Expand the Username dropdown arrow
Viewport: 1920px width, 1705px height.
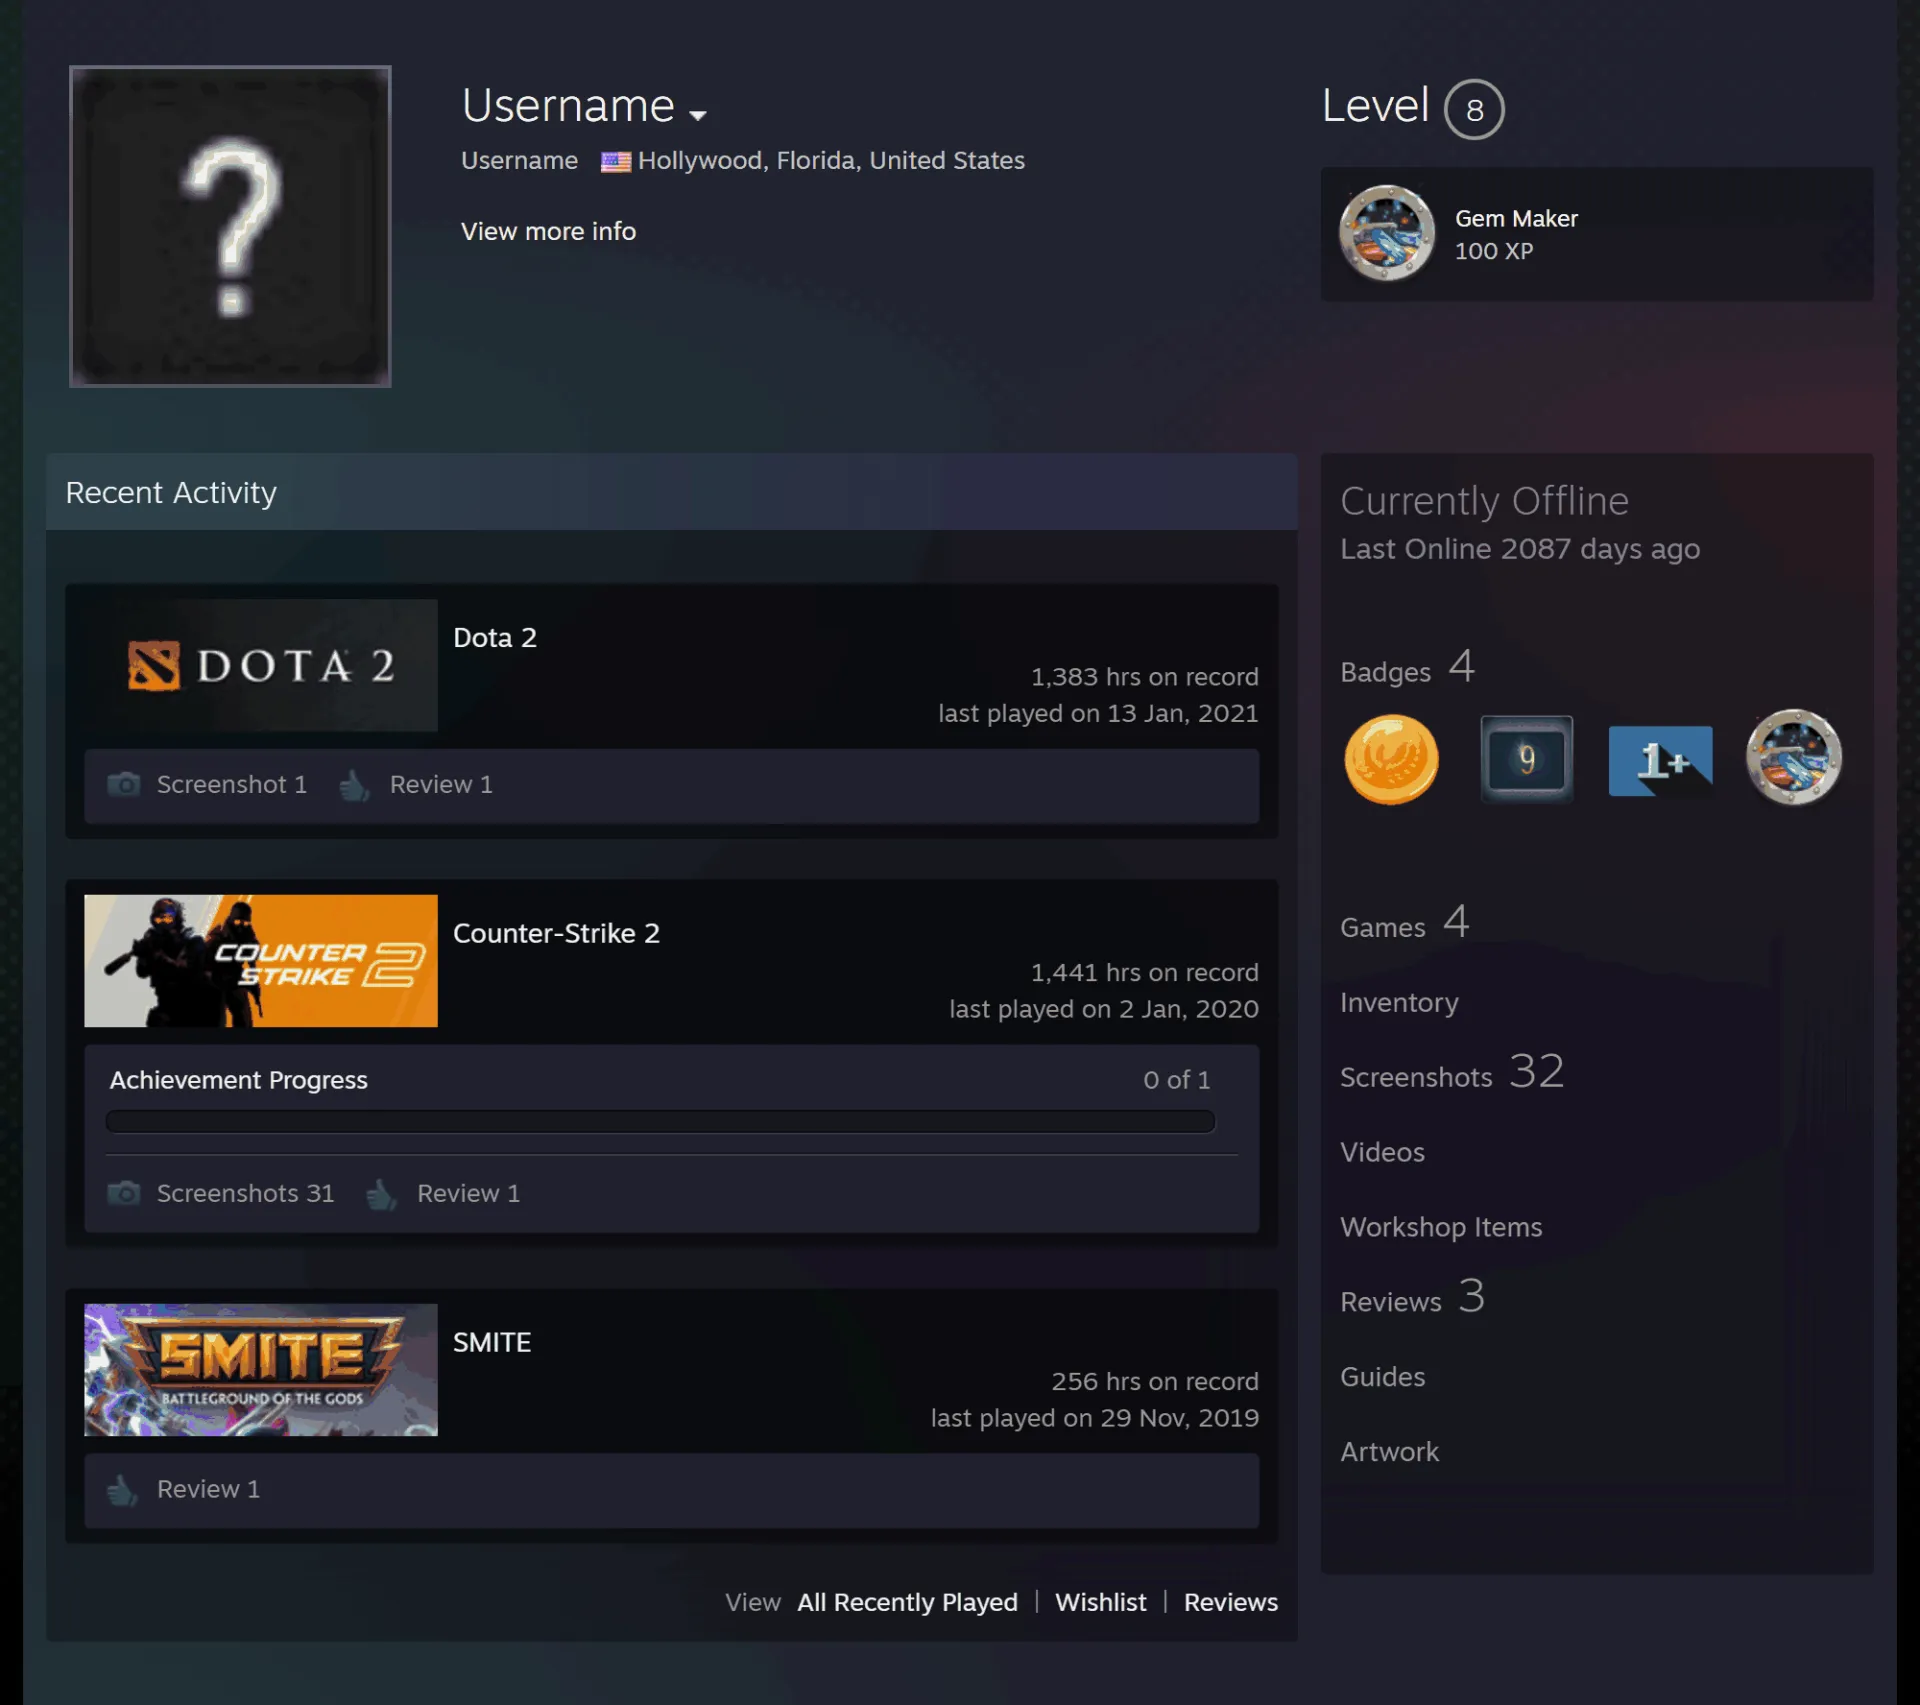(698, 115)
